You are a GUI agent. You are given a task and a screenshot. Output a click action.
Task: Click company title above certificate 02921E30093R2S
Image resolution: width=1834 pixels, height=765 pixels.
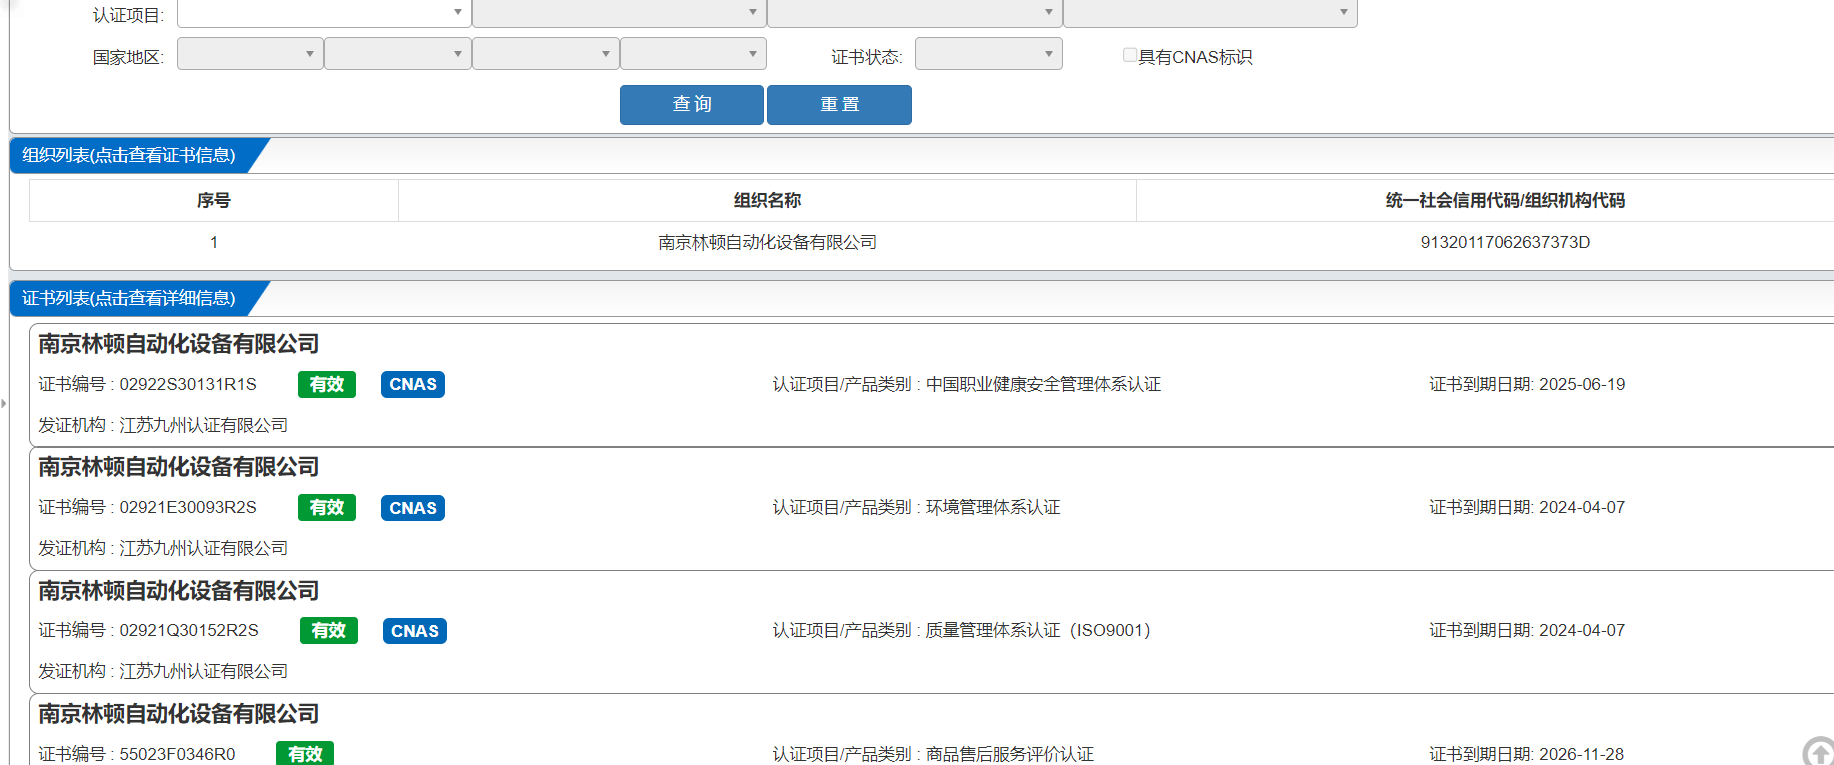pyautogui.click(x=179, y=467)
